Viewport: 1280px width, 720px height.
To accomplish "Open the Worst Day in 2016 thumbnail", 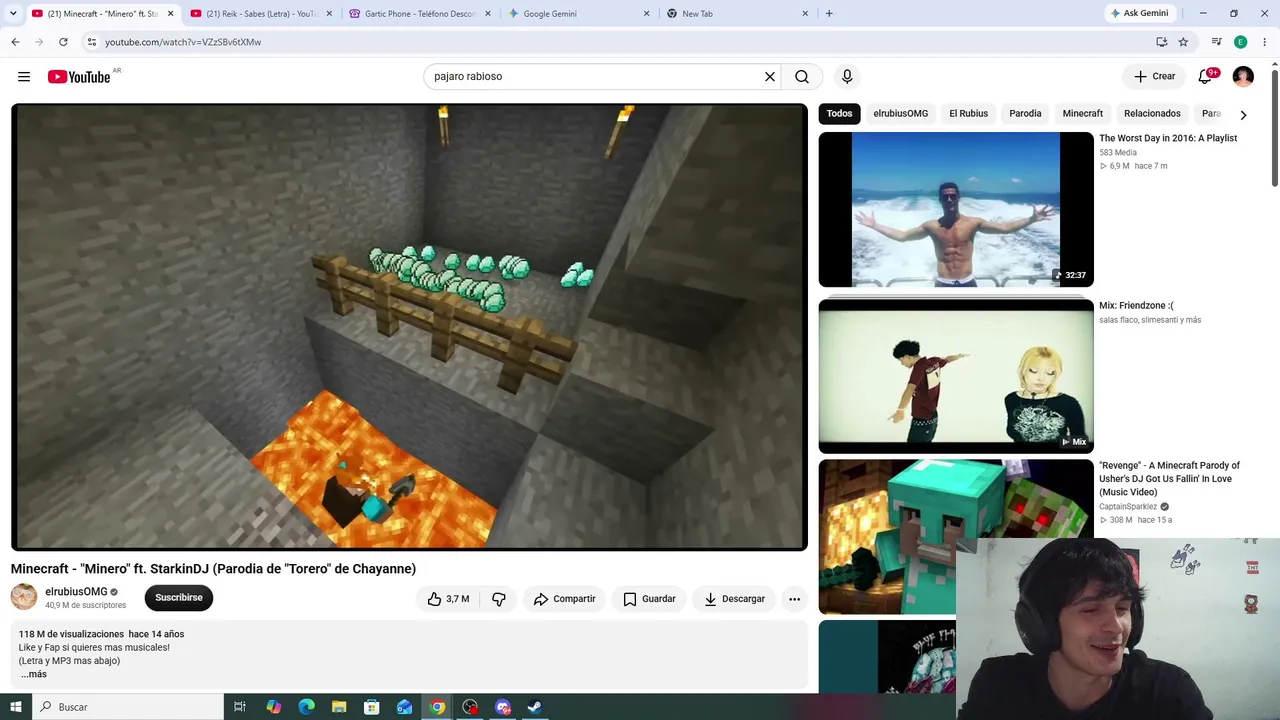I will click(956, 210).
